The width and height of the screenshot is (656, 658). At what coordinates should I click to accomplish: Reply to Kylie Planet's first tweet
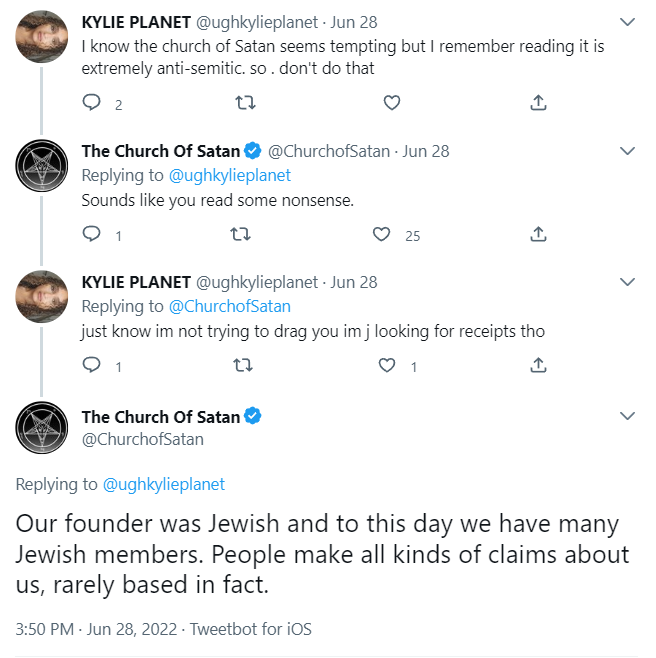tap(91, 102)
